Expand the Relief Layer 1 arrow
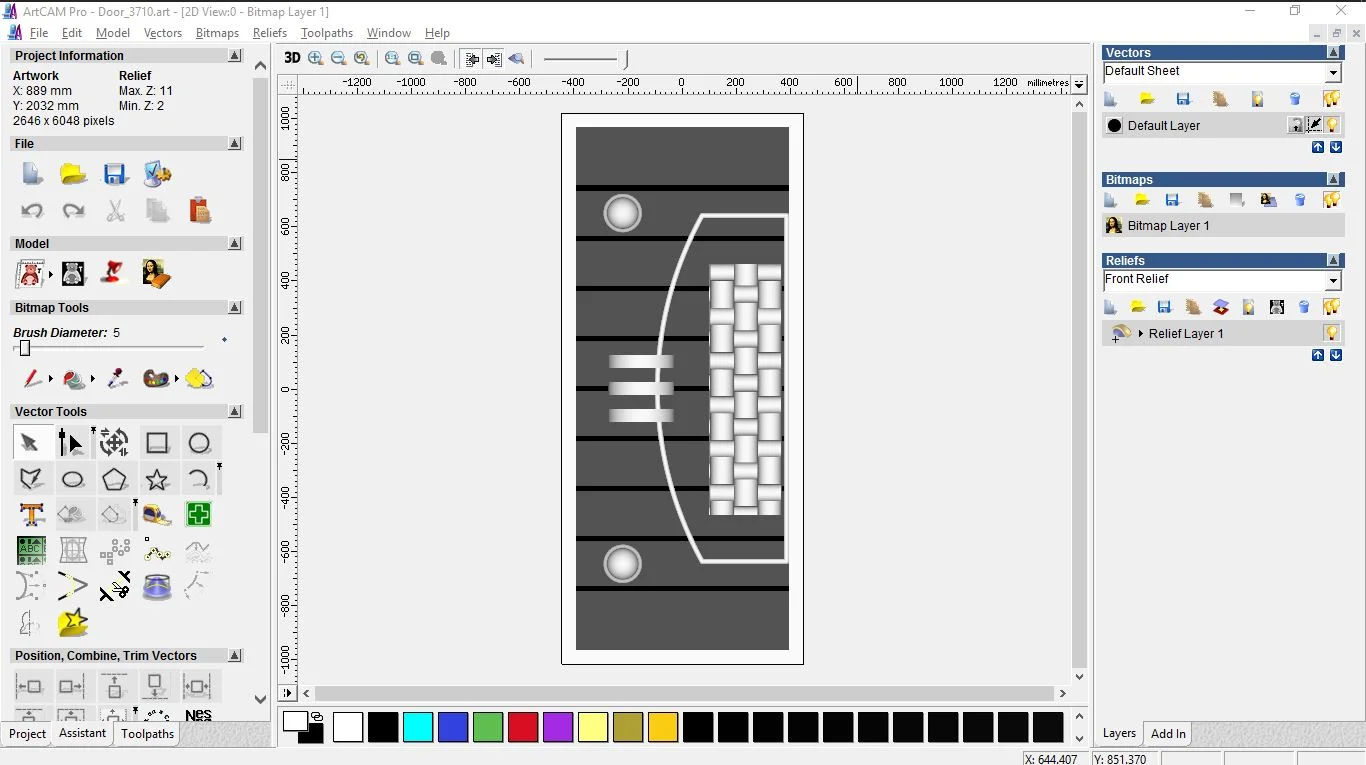Screen dimensions: 1366x765 click(1141, 333)
